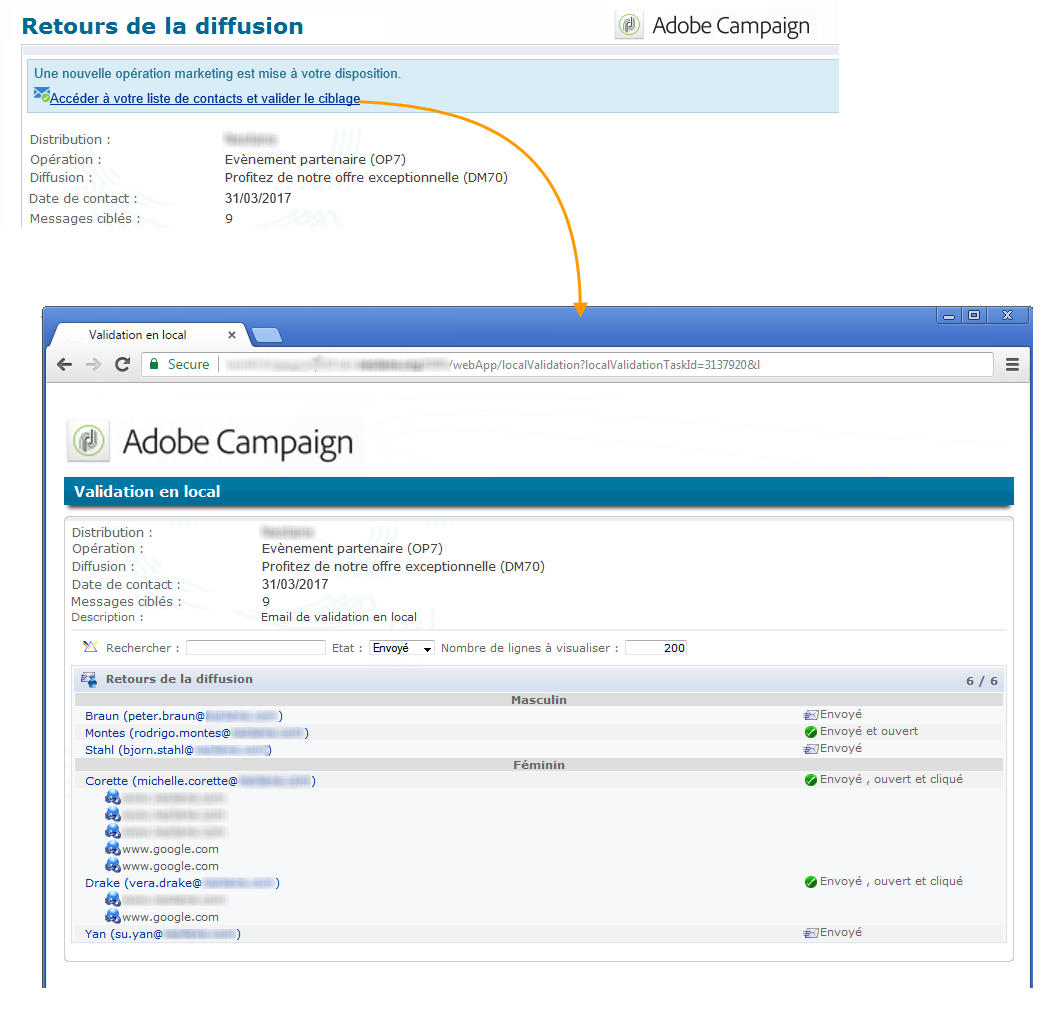Open Yan (su.yan) recipient entry
Image resolution: width=1058 pixels, height=1027 pixels.
(163, 934)
